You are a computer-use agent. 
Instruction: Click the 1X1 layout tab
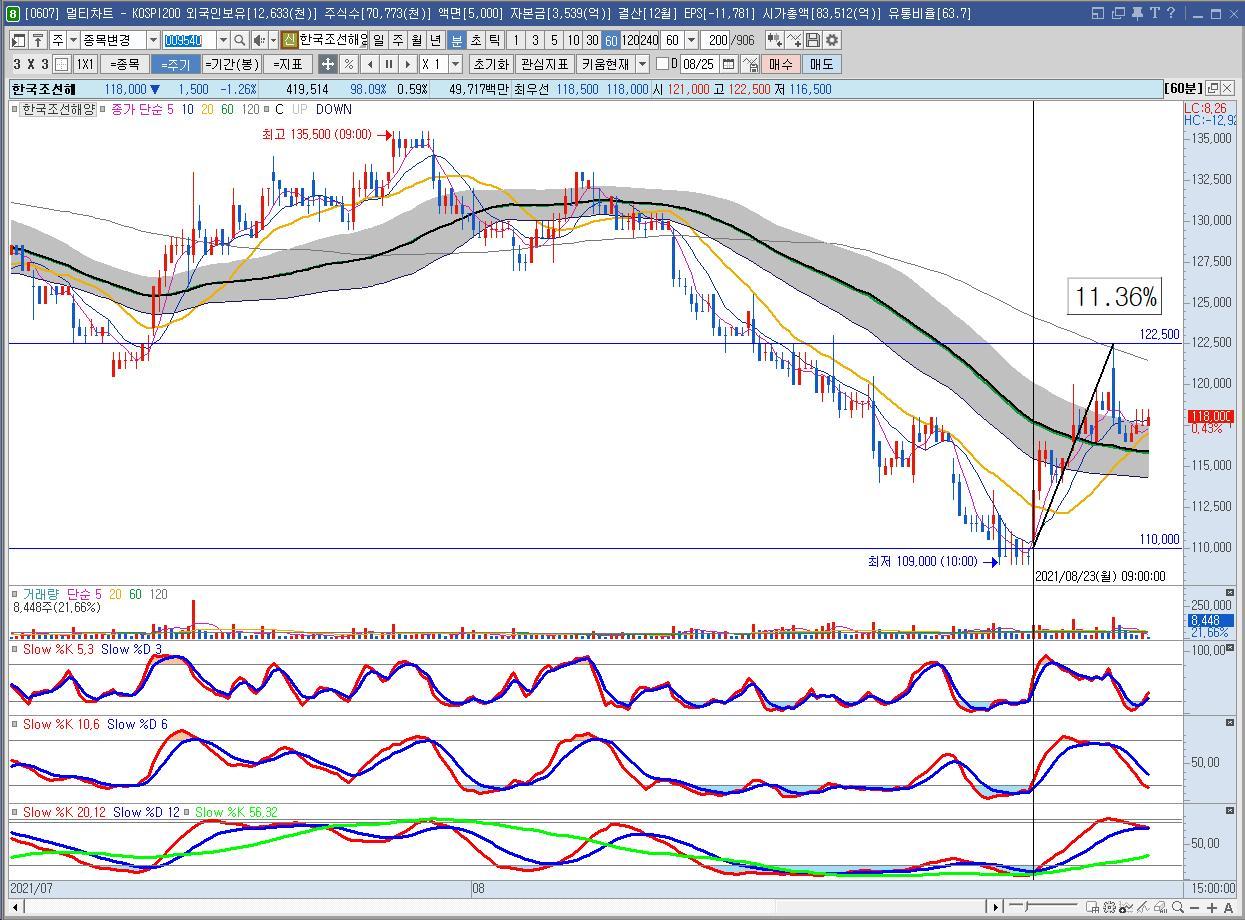point(84,64)
